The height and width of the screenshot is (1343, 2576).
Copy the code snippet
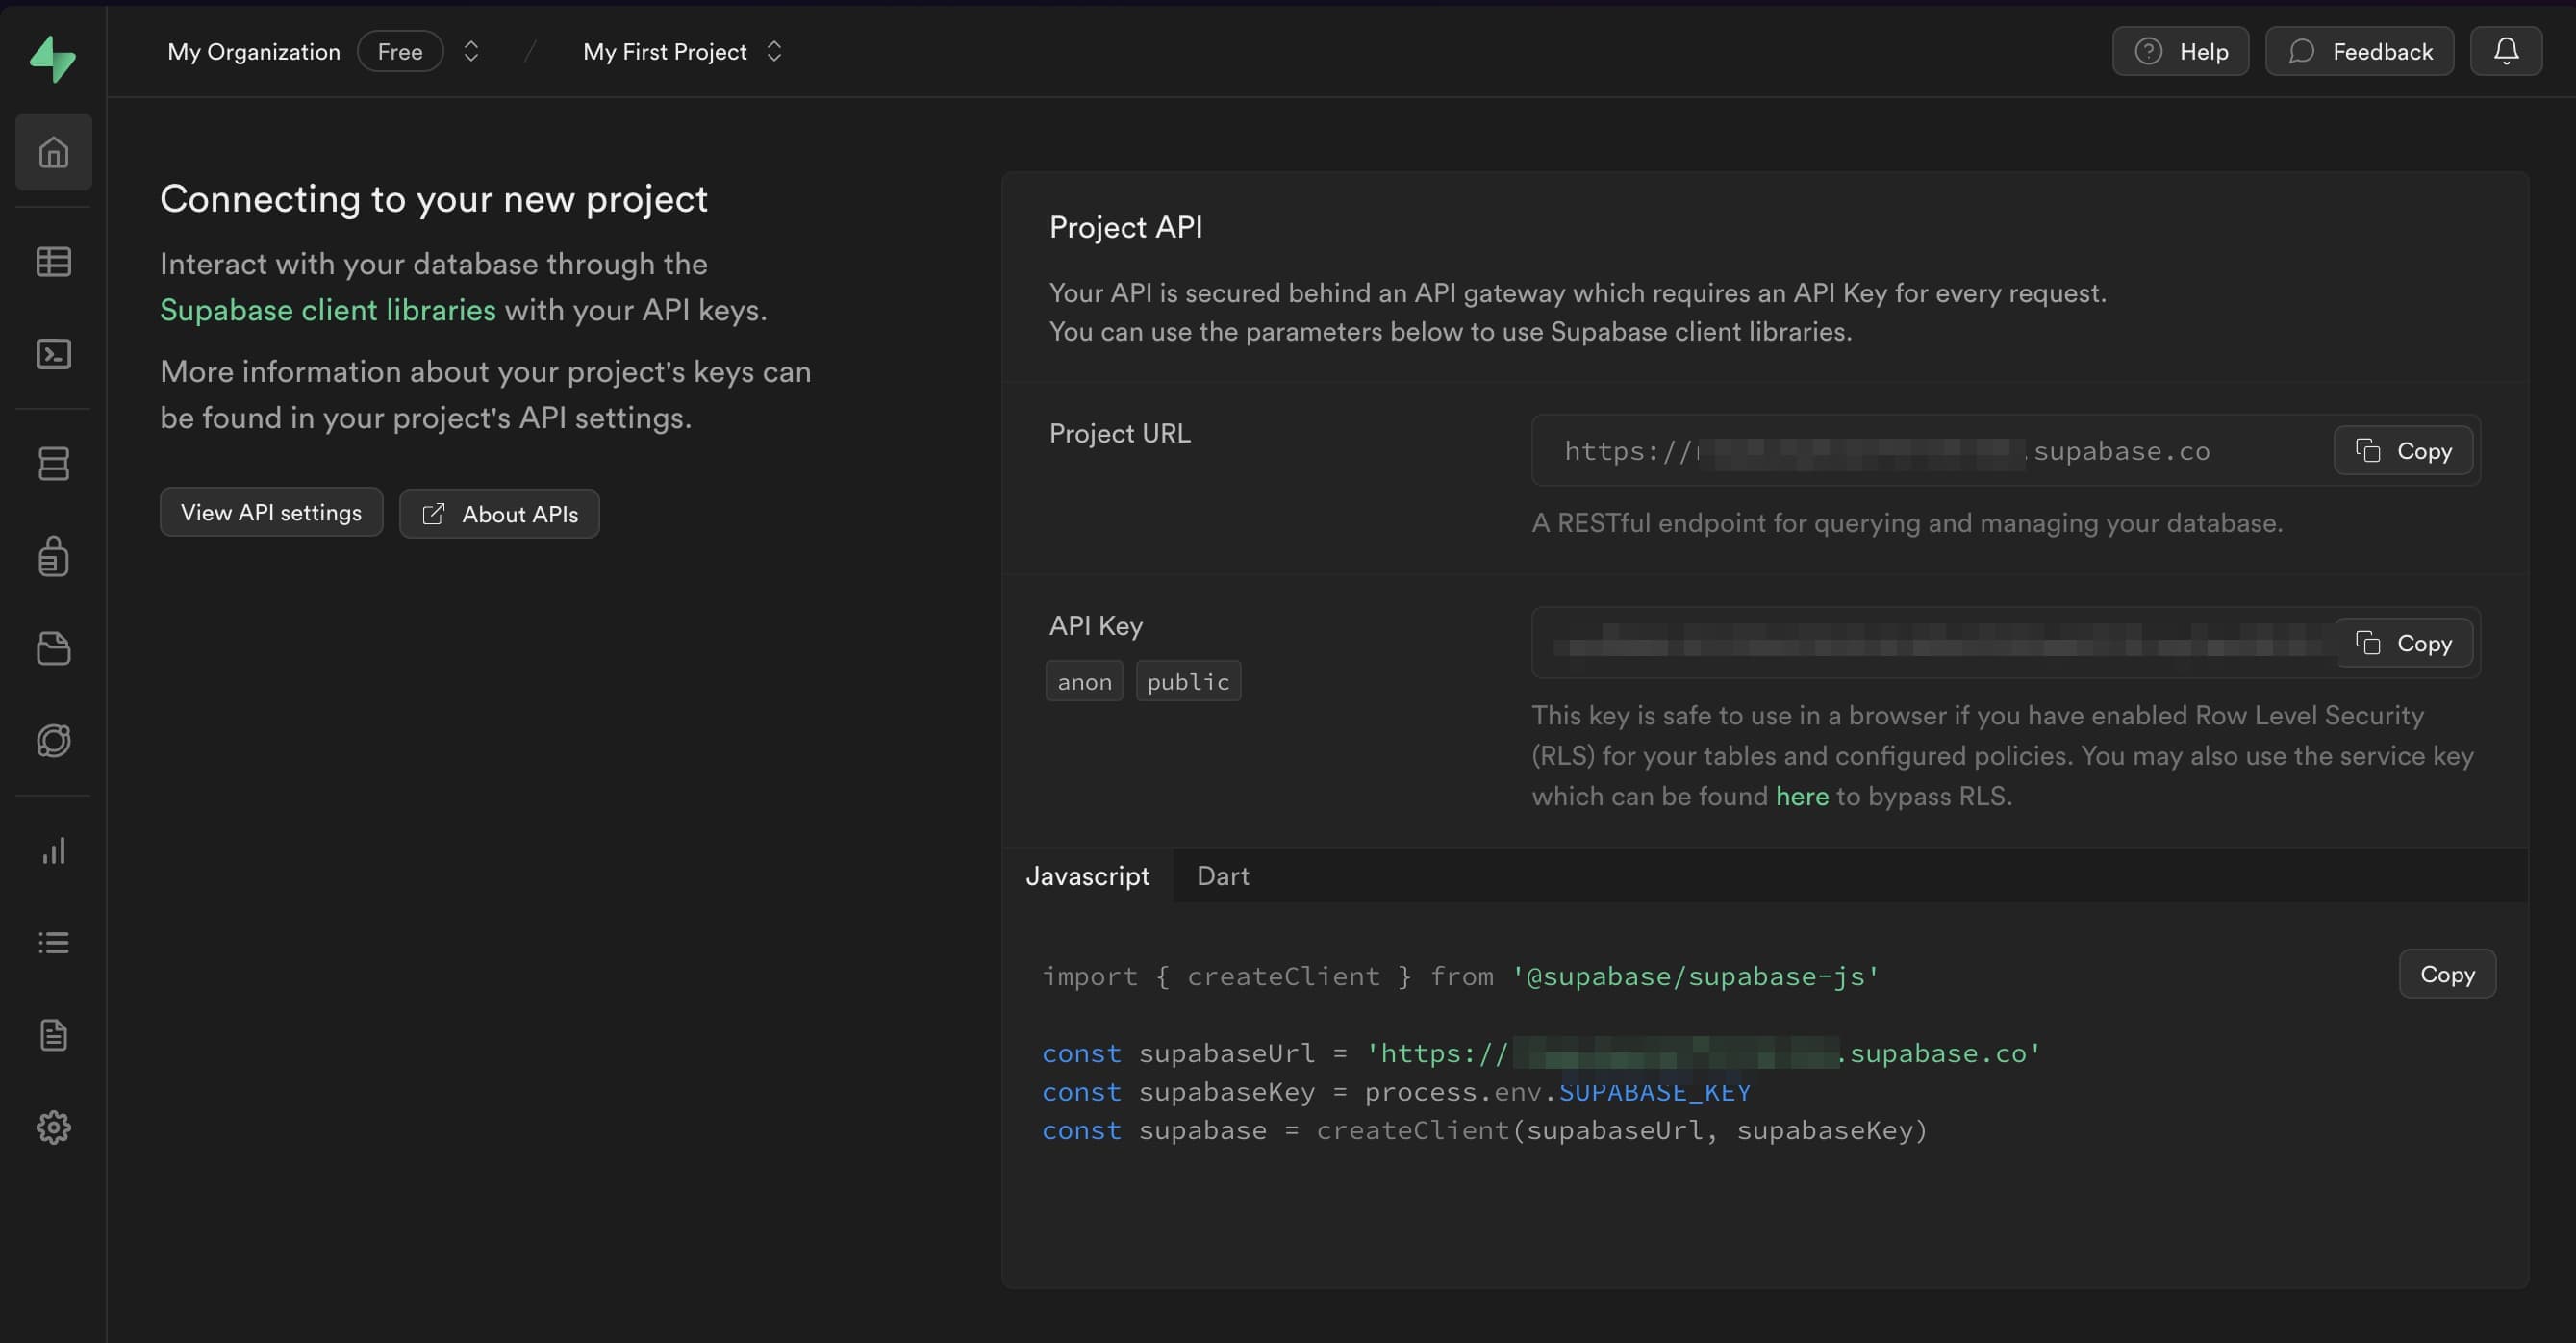2447,974
